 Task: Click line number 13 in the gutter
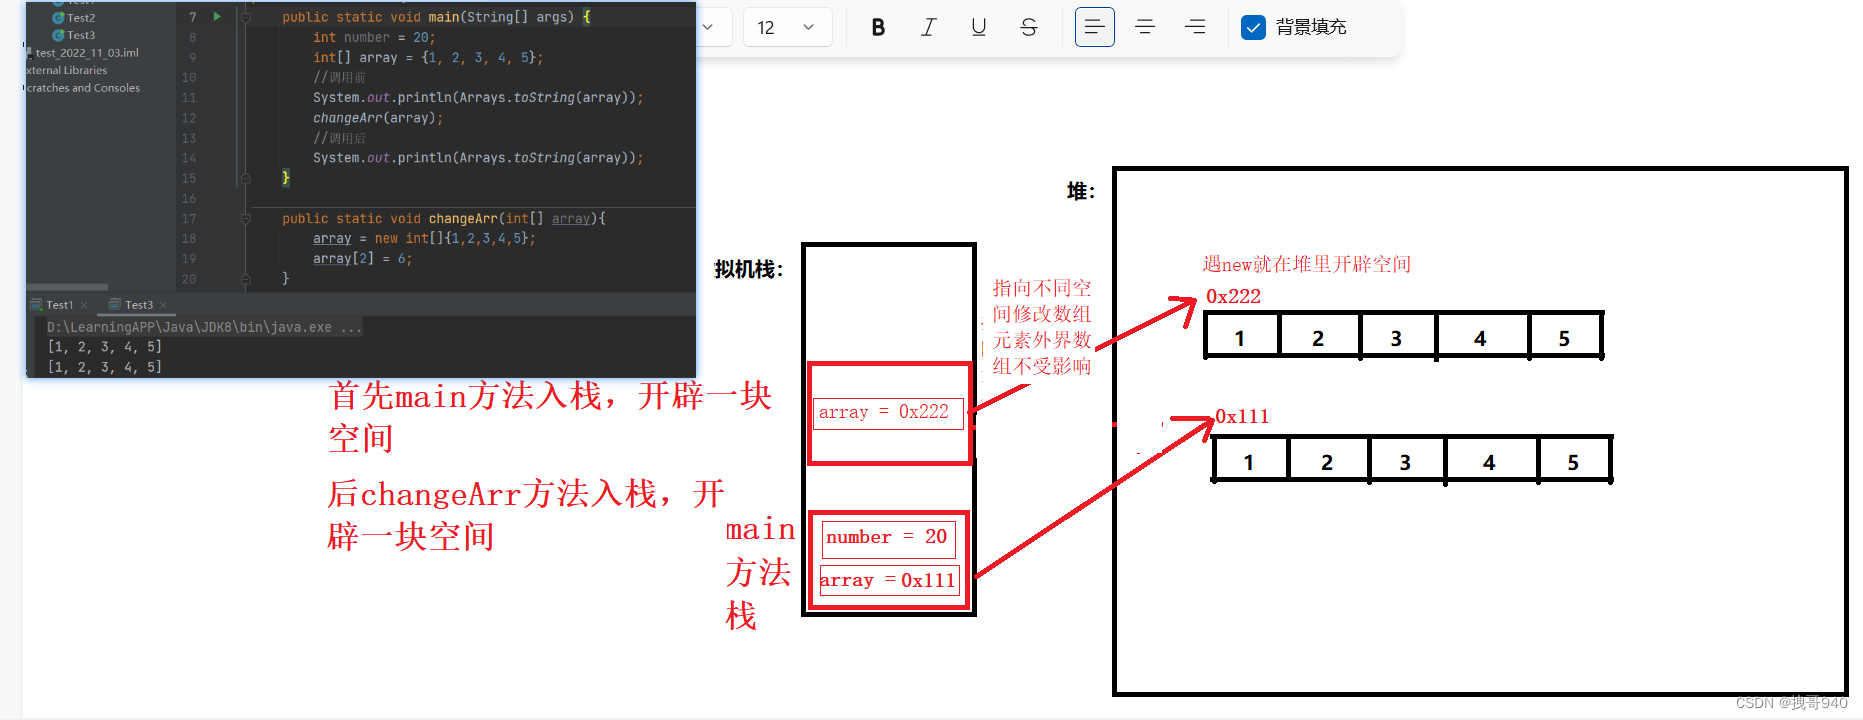pos(189,138)
